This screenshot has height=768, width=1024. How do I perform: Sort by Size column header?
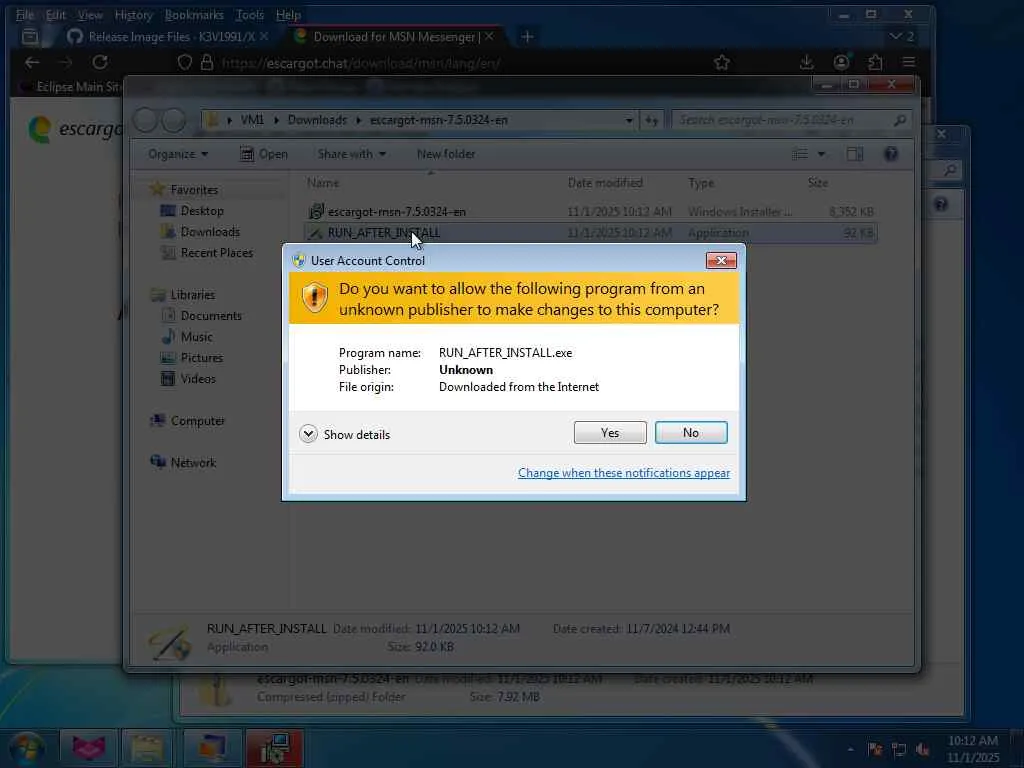pos(818,183)
